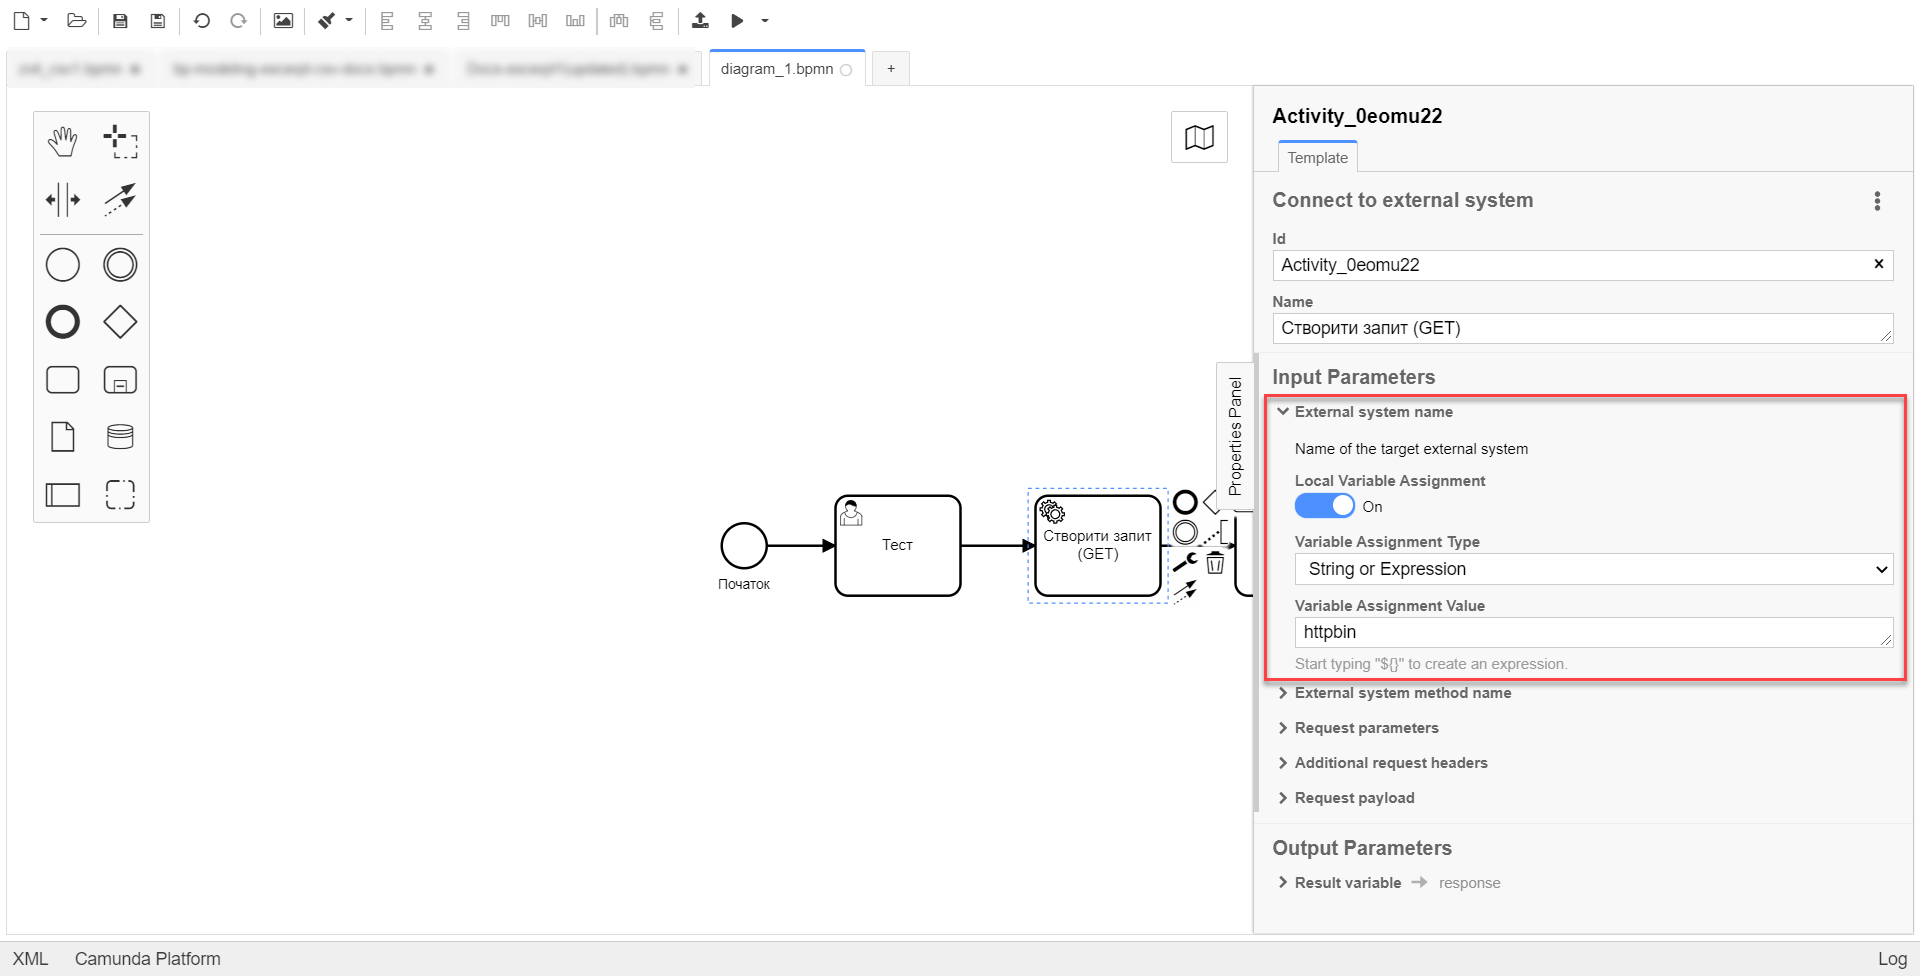Viewport: 1920px width, 976px height.
Task: Create a new file from the toolbar
Action: click(x=21, y=20)
